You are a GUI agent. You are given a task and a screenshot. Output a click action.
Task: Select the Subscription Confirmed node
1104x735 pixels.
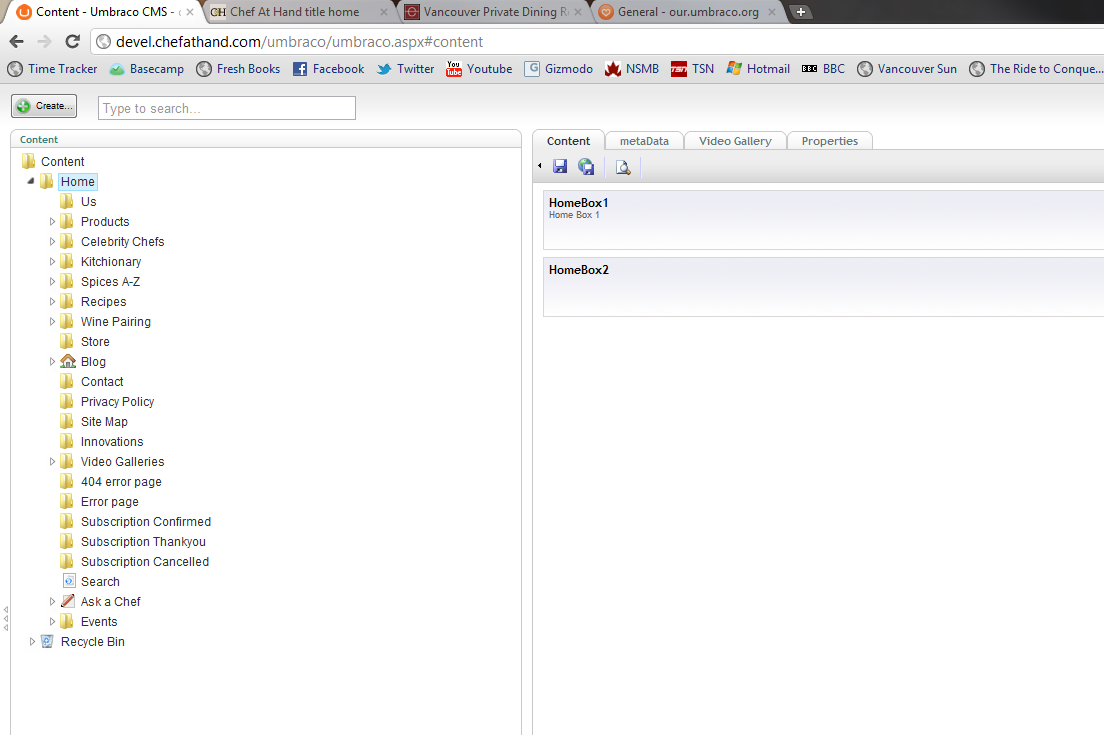146,522
